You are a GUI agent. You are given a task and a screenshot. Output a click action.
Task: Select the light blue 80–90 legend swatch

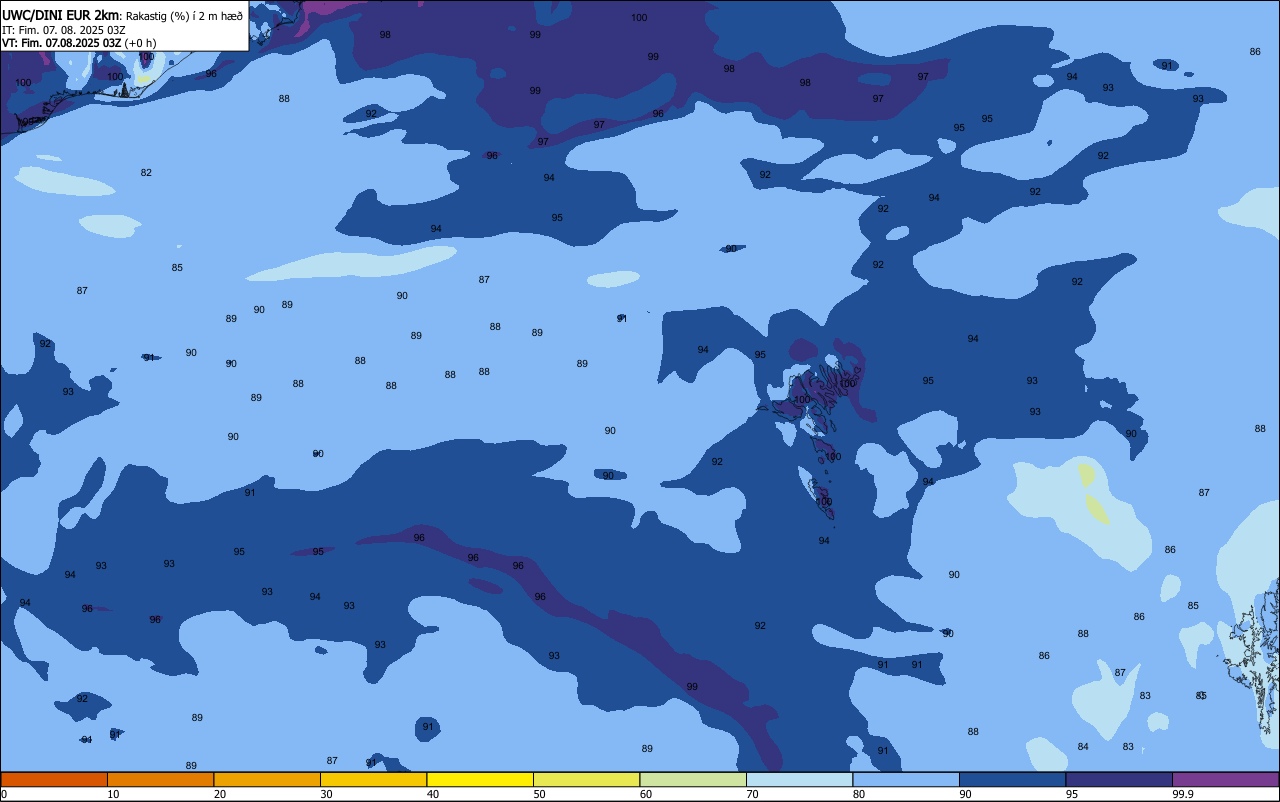(906, 779)
